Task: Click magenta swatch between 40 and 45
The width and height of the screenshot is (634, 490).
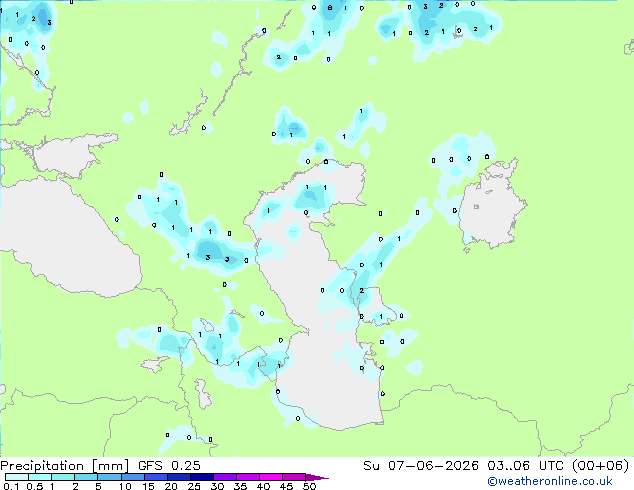Action: pos(271,477)
